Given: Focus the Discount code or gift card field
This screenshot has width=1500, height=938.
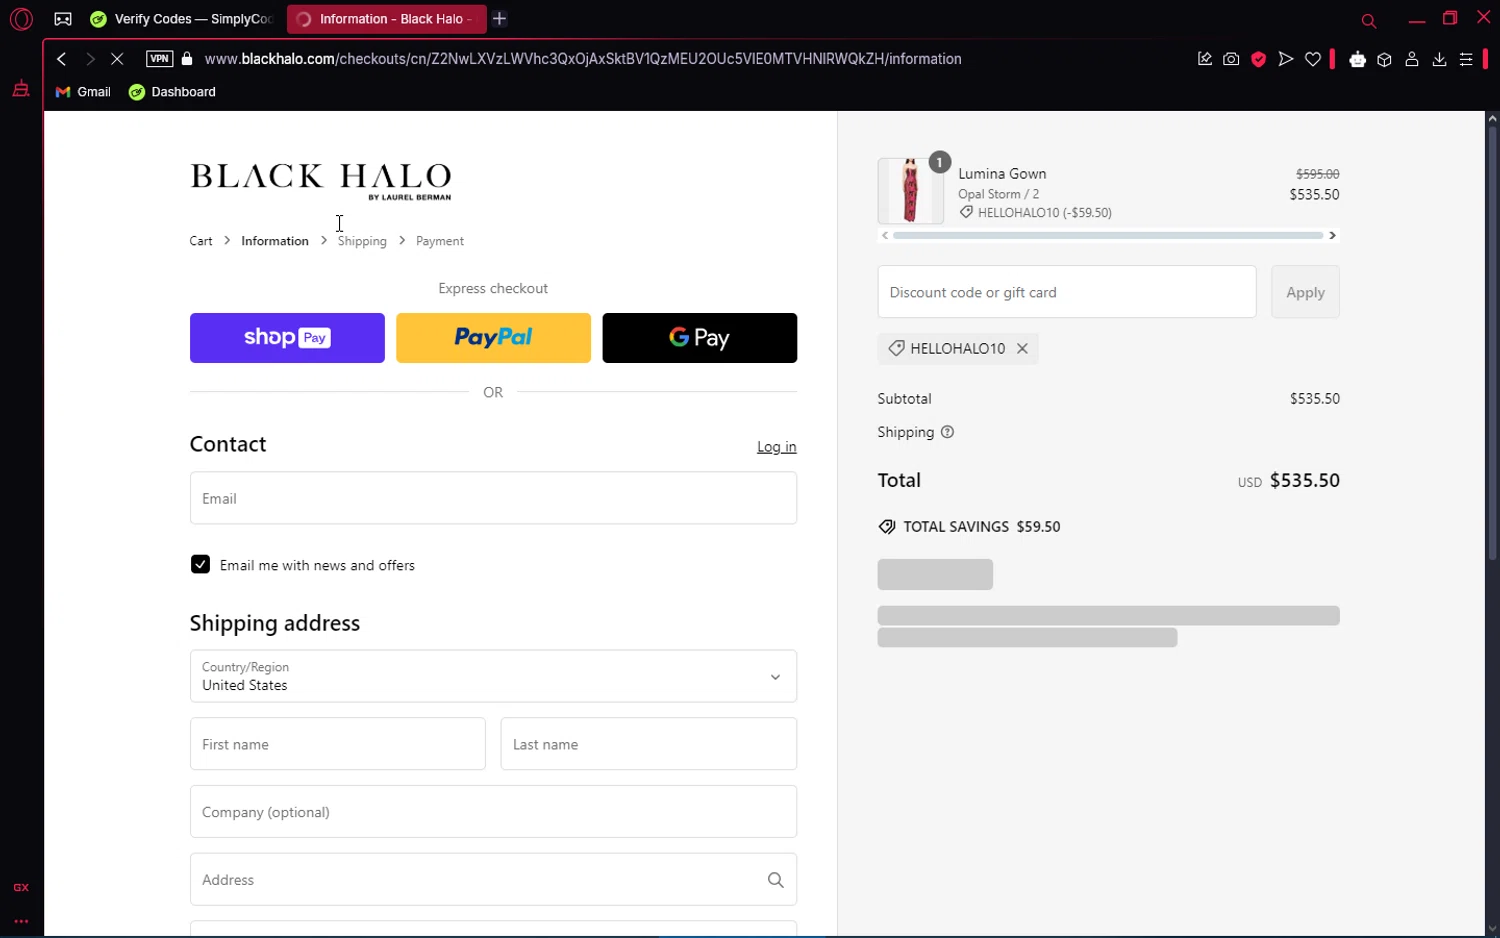Looking at the screenshot, I should click(1067, 292).
